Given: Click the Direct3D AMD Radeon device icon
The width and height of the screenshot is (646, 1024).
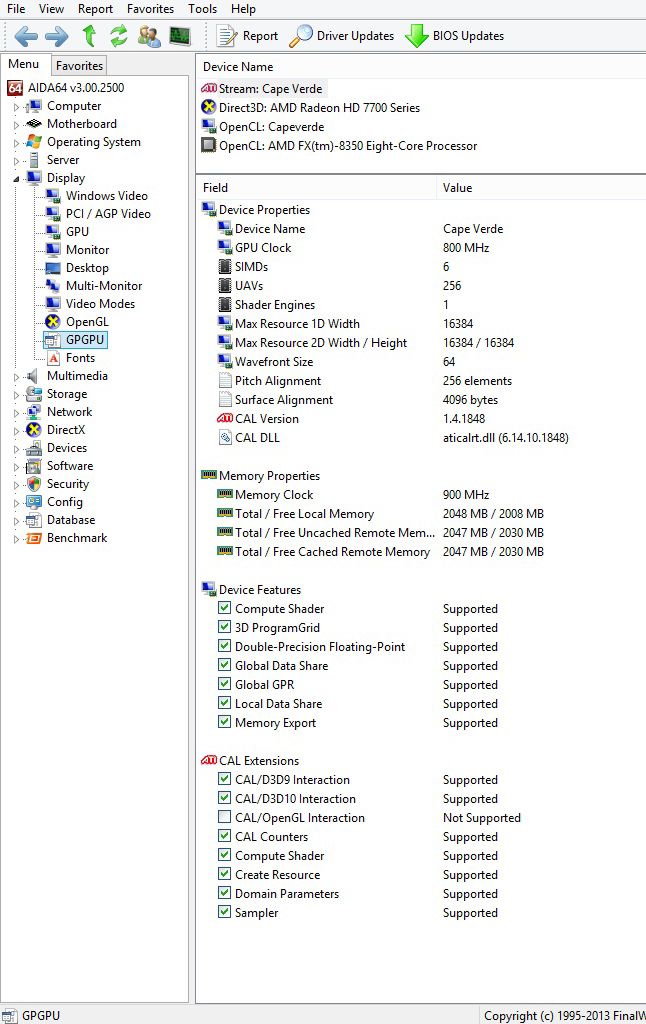Looking at the screenshot, I should click(x=208, y=107).
